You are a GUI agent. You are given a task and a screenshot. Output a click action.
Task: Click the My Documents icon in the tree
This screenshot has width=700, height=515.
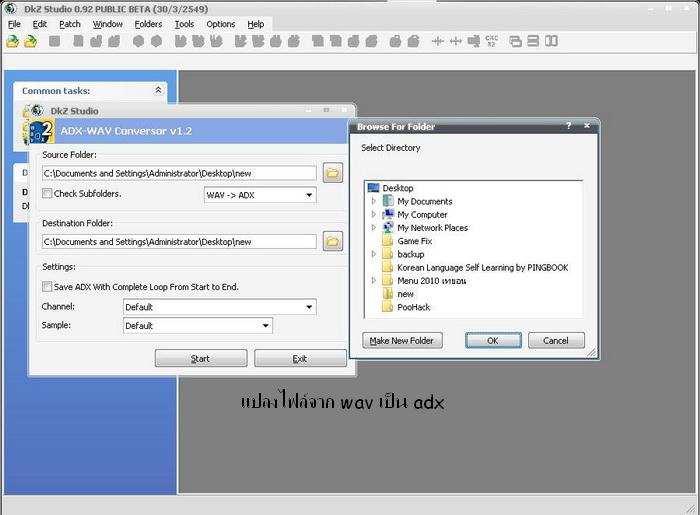388,201
